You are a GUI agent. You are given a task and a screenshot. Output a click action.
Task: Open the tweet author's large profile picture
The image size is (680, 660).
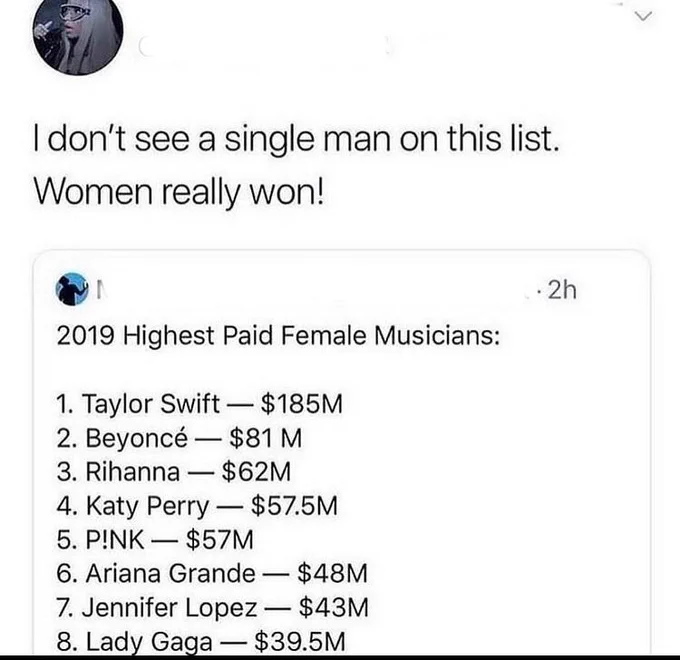point(78,31)
